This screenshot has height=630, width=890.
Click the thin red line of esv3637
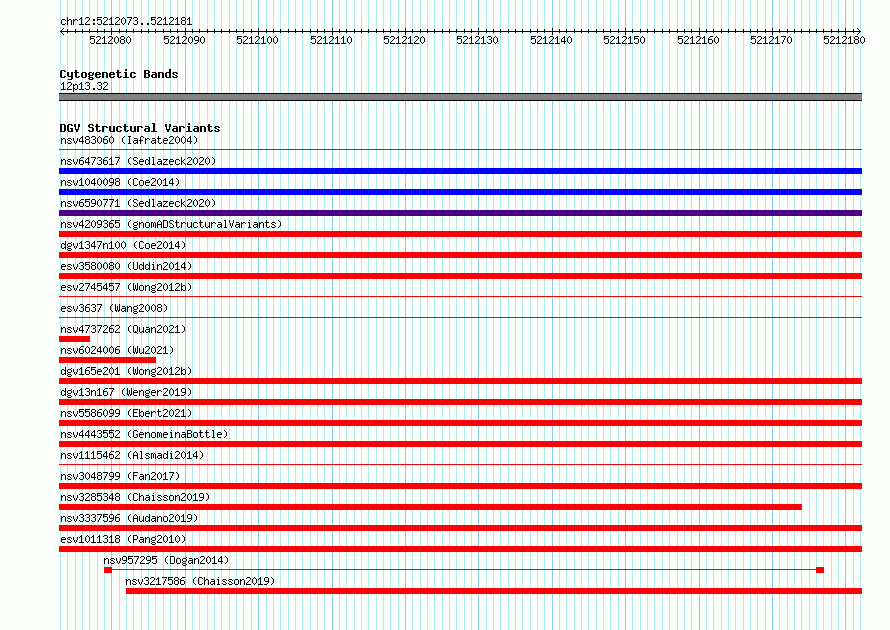pyautogui.click(x=460, y=318)
